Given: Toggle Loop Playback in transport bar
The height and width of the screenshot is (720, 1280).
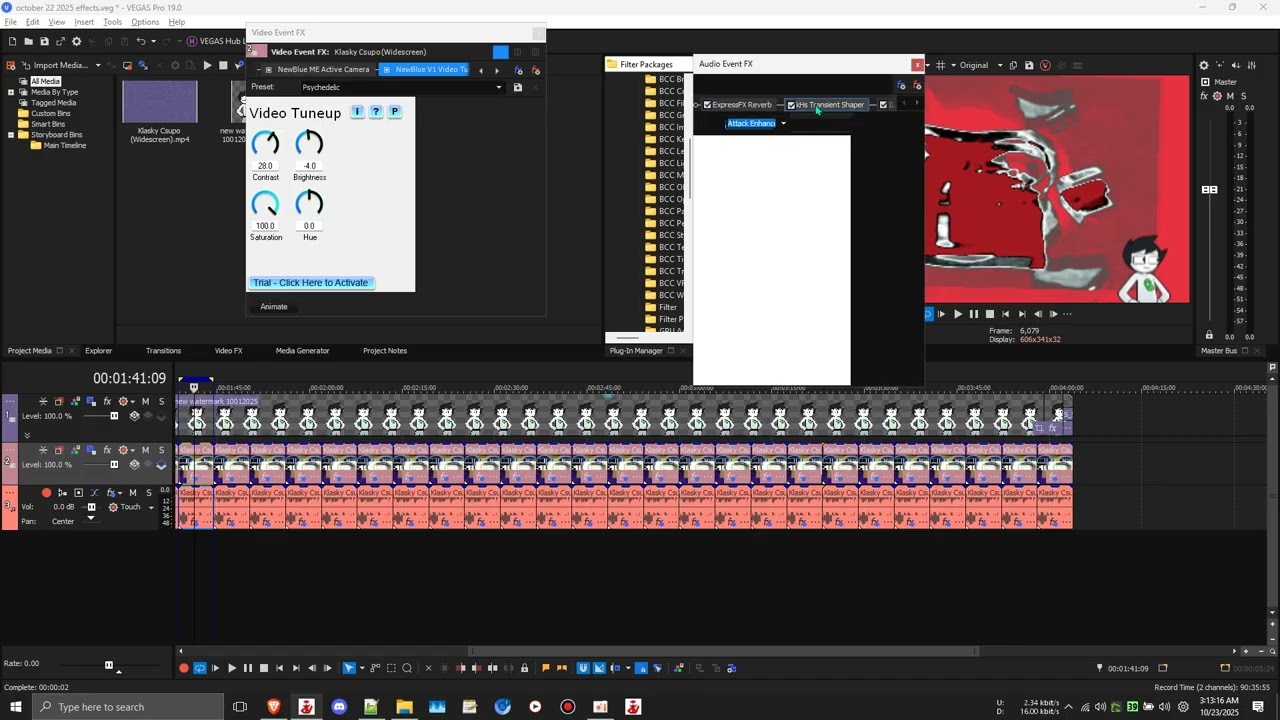Looking at the screenshot, I should pyautogui.click(x=200, y=668).
